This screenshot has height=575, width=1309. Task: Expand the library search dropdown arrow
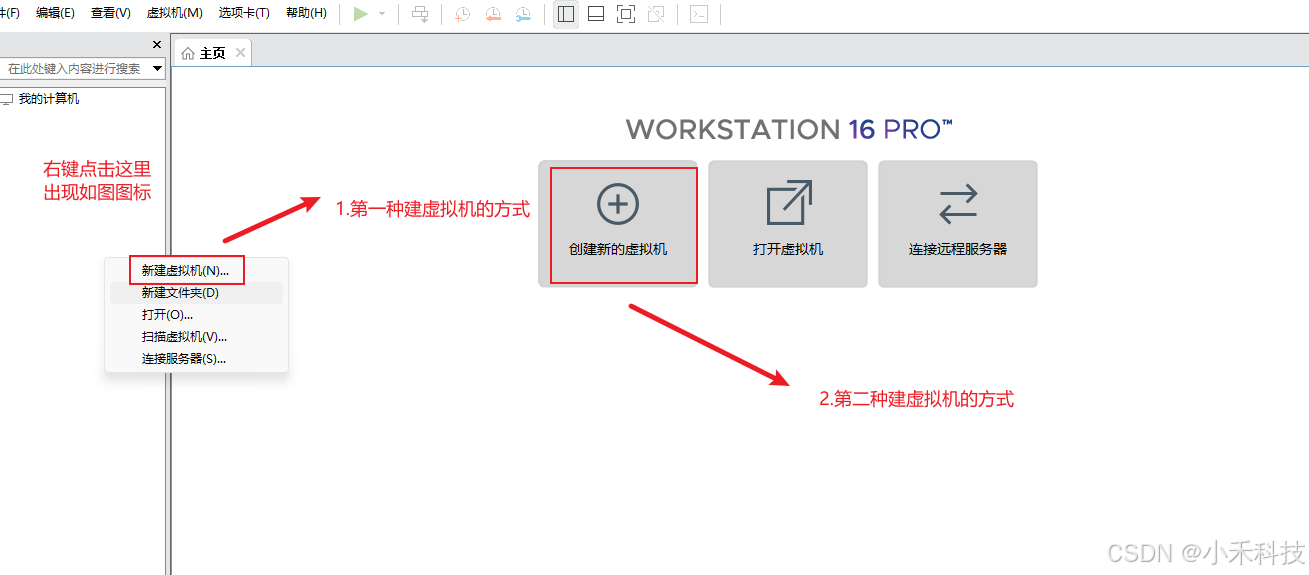click(x=158, y=69)
